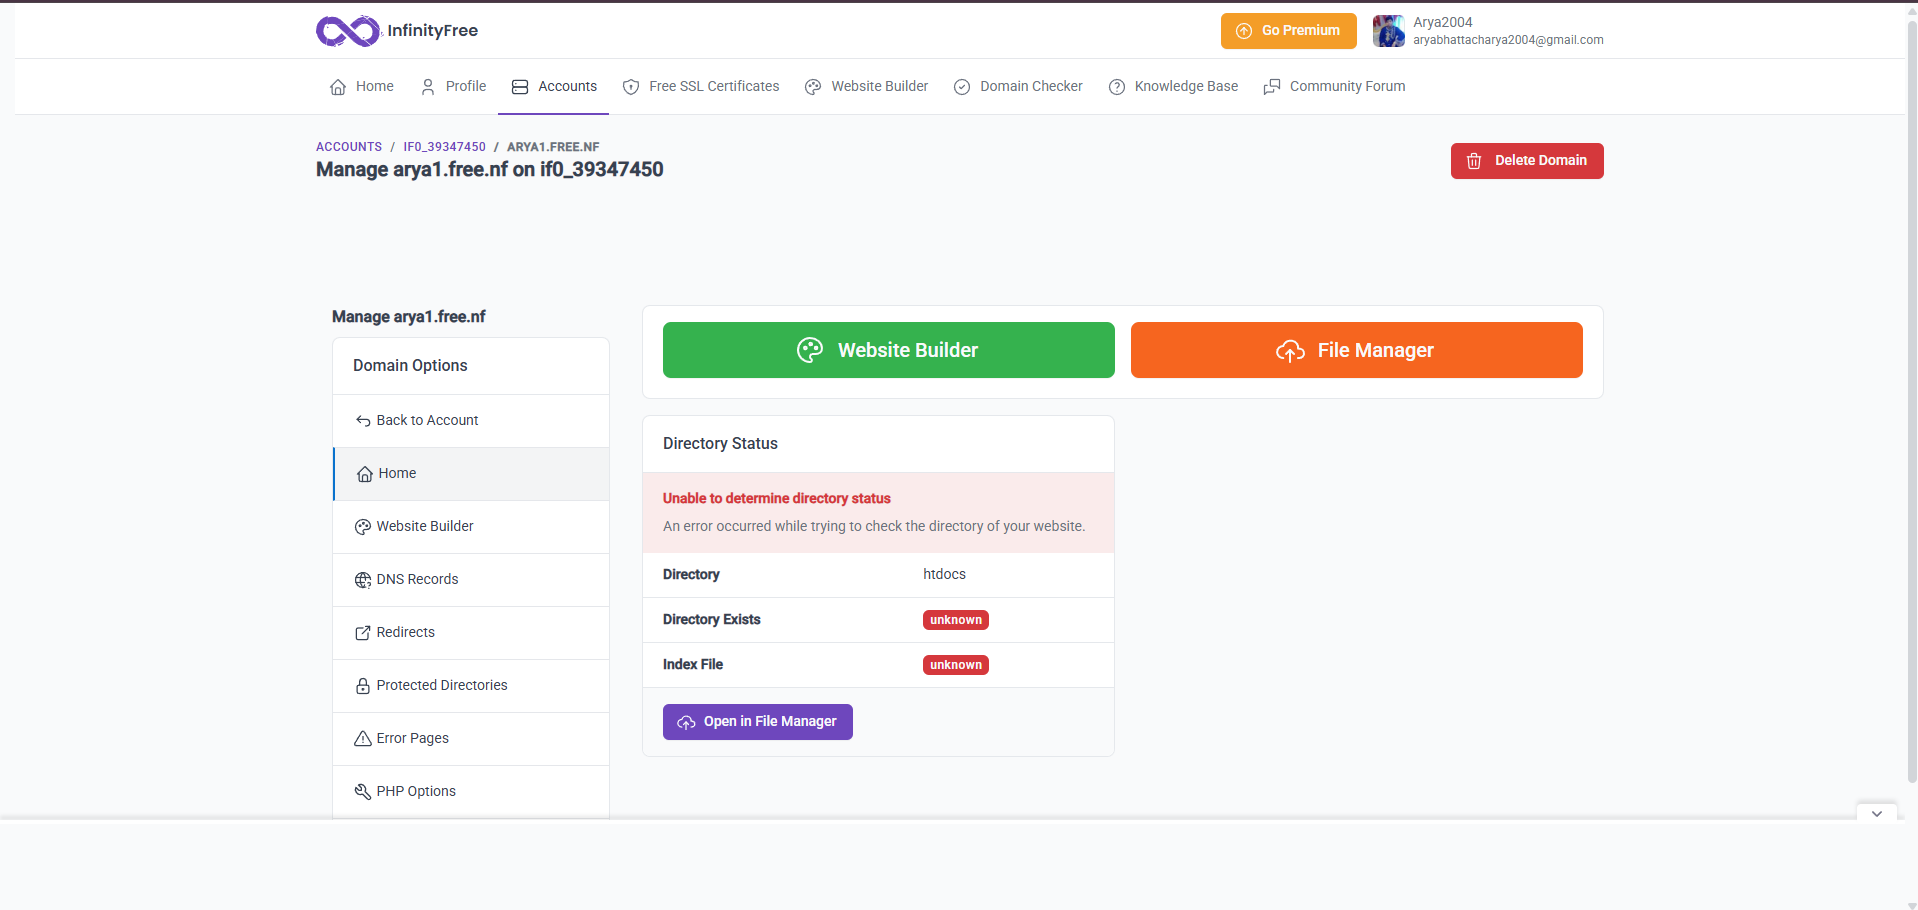
Task: Click the IF0_39347450 breadcrumb link
Action: point(444,147)
